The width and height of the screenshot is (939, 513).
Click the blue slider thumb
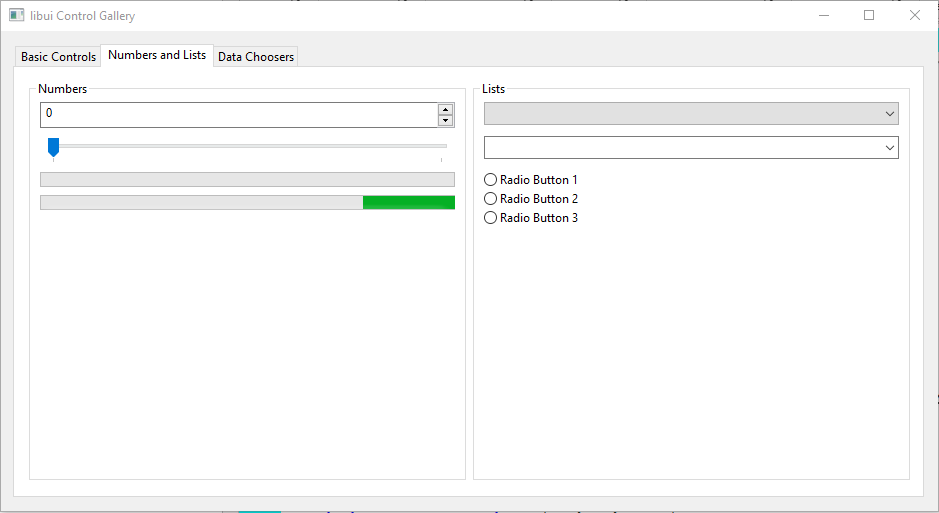(x=54, y=147)
